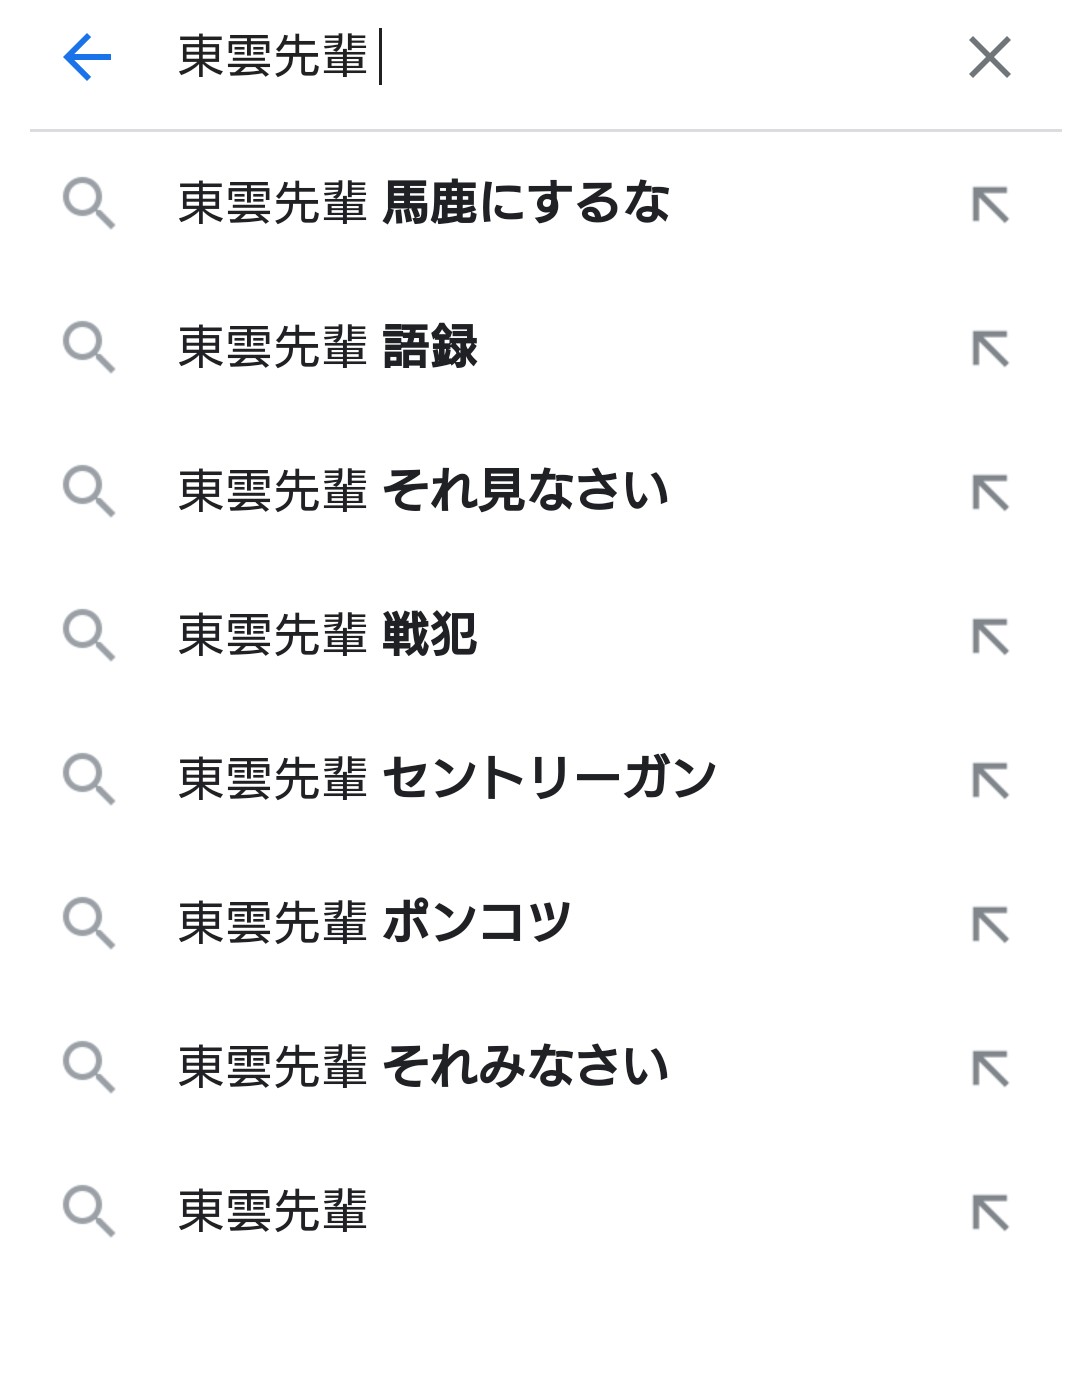Fill search with 語録 using arrow icon
The width and height of the screenshot is (1080, 1394).
pyautogui.click(x=990, y=349)
